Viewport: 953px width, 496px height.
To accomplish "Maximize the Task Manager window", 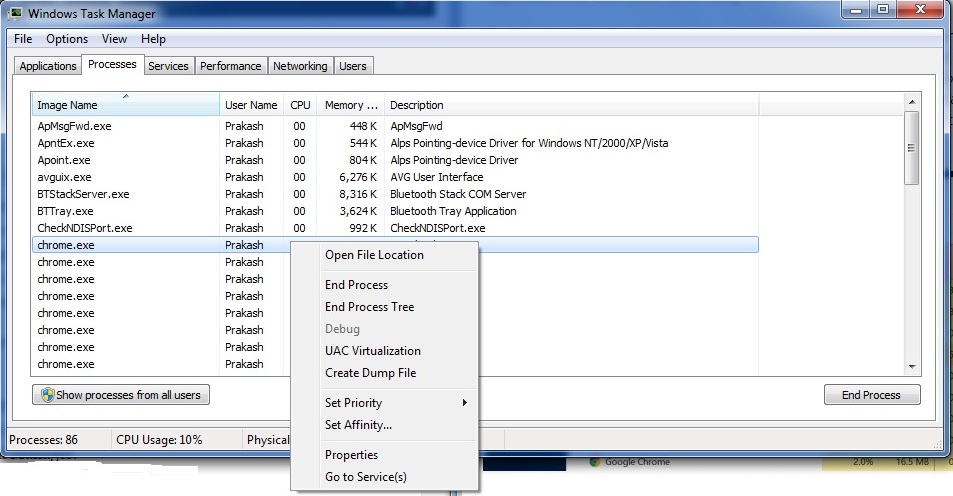I will click(883, 10).
